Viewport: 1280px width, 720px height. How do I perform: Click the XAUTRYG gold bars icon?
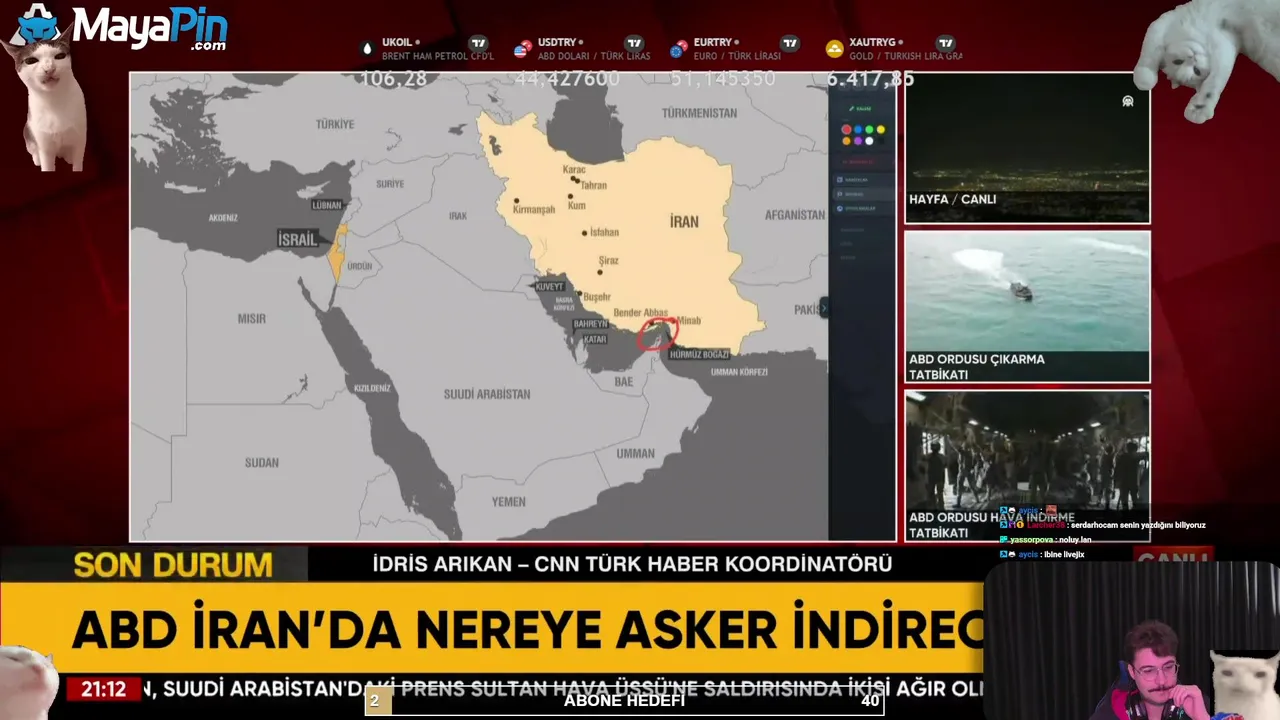tap(834, 49)
